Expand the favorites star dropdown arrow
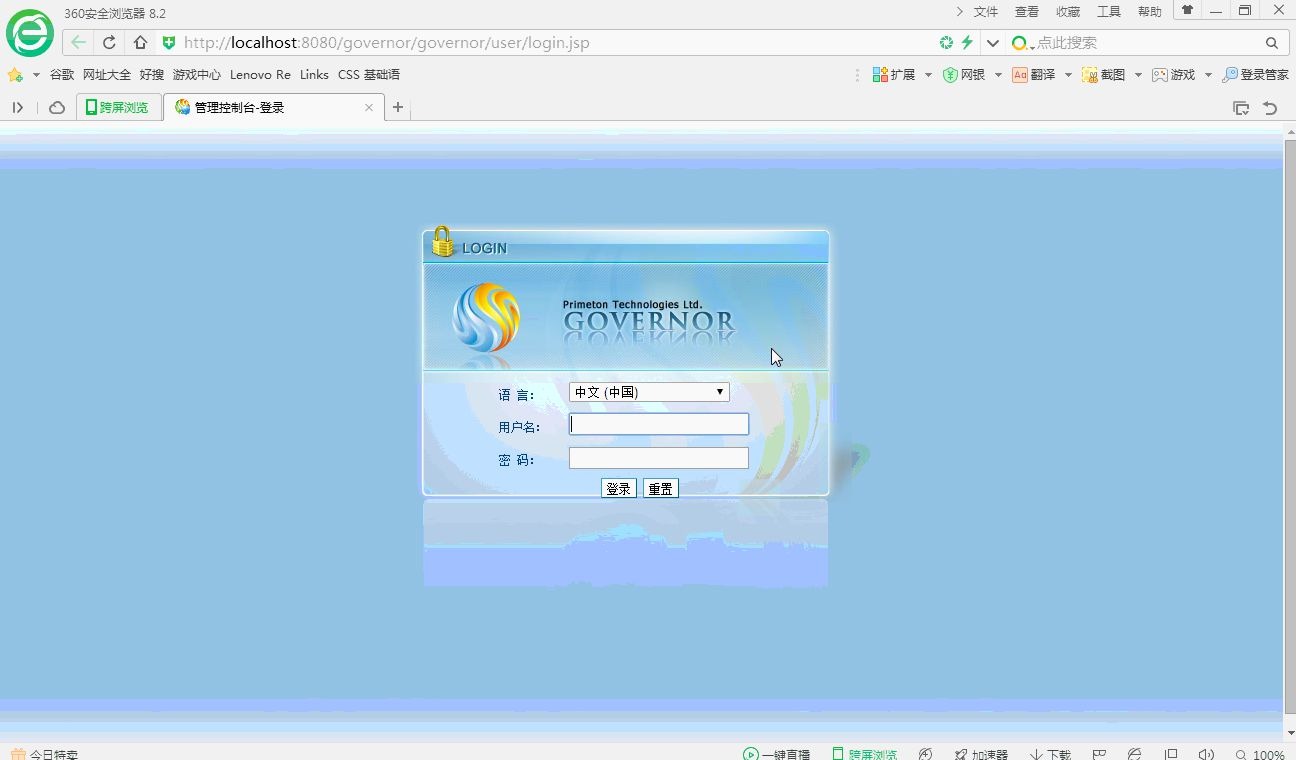The height and width of the screenshot is (760, 1296). (x=36, y=75)
